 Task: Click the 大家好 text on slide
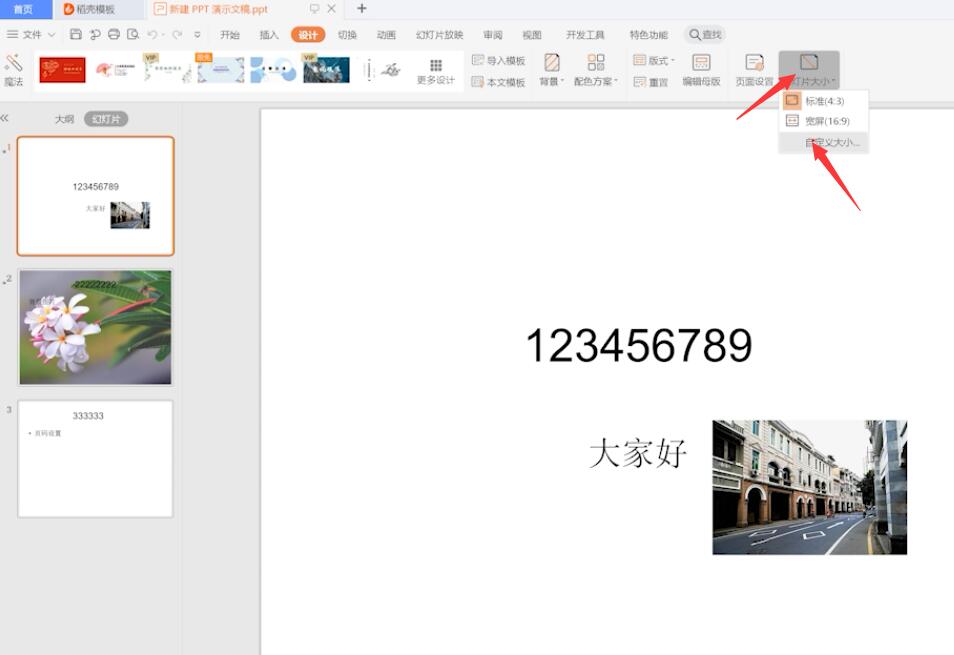[638, 453]
